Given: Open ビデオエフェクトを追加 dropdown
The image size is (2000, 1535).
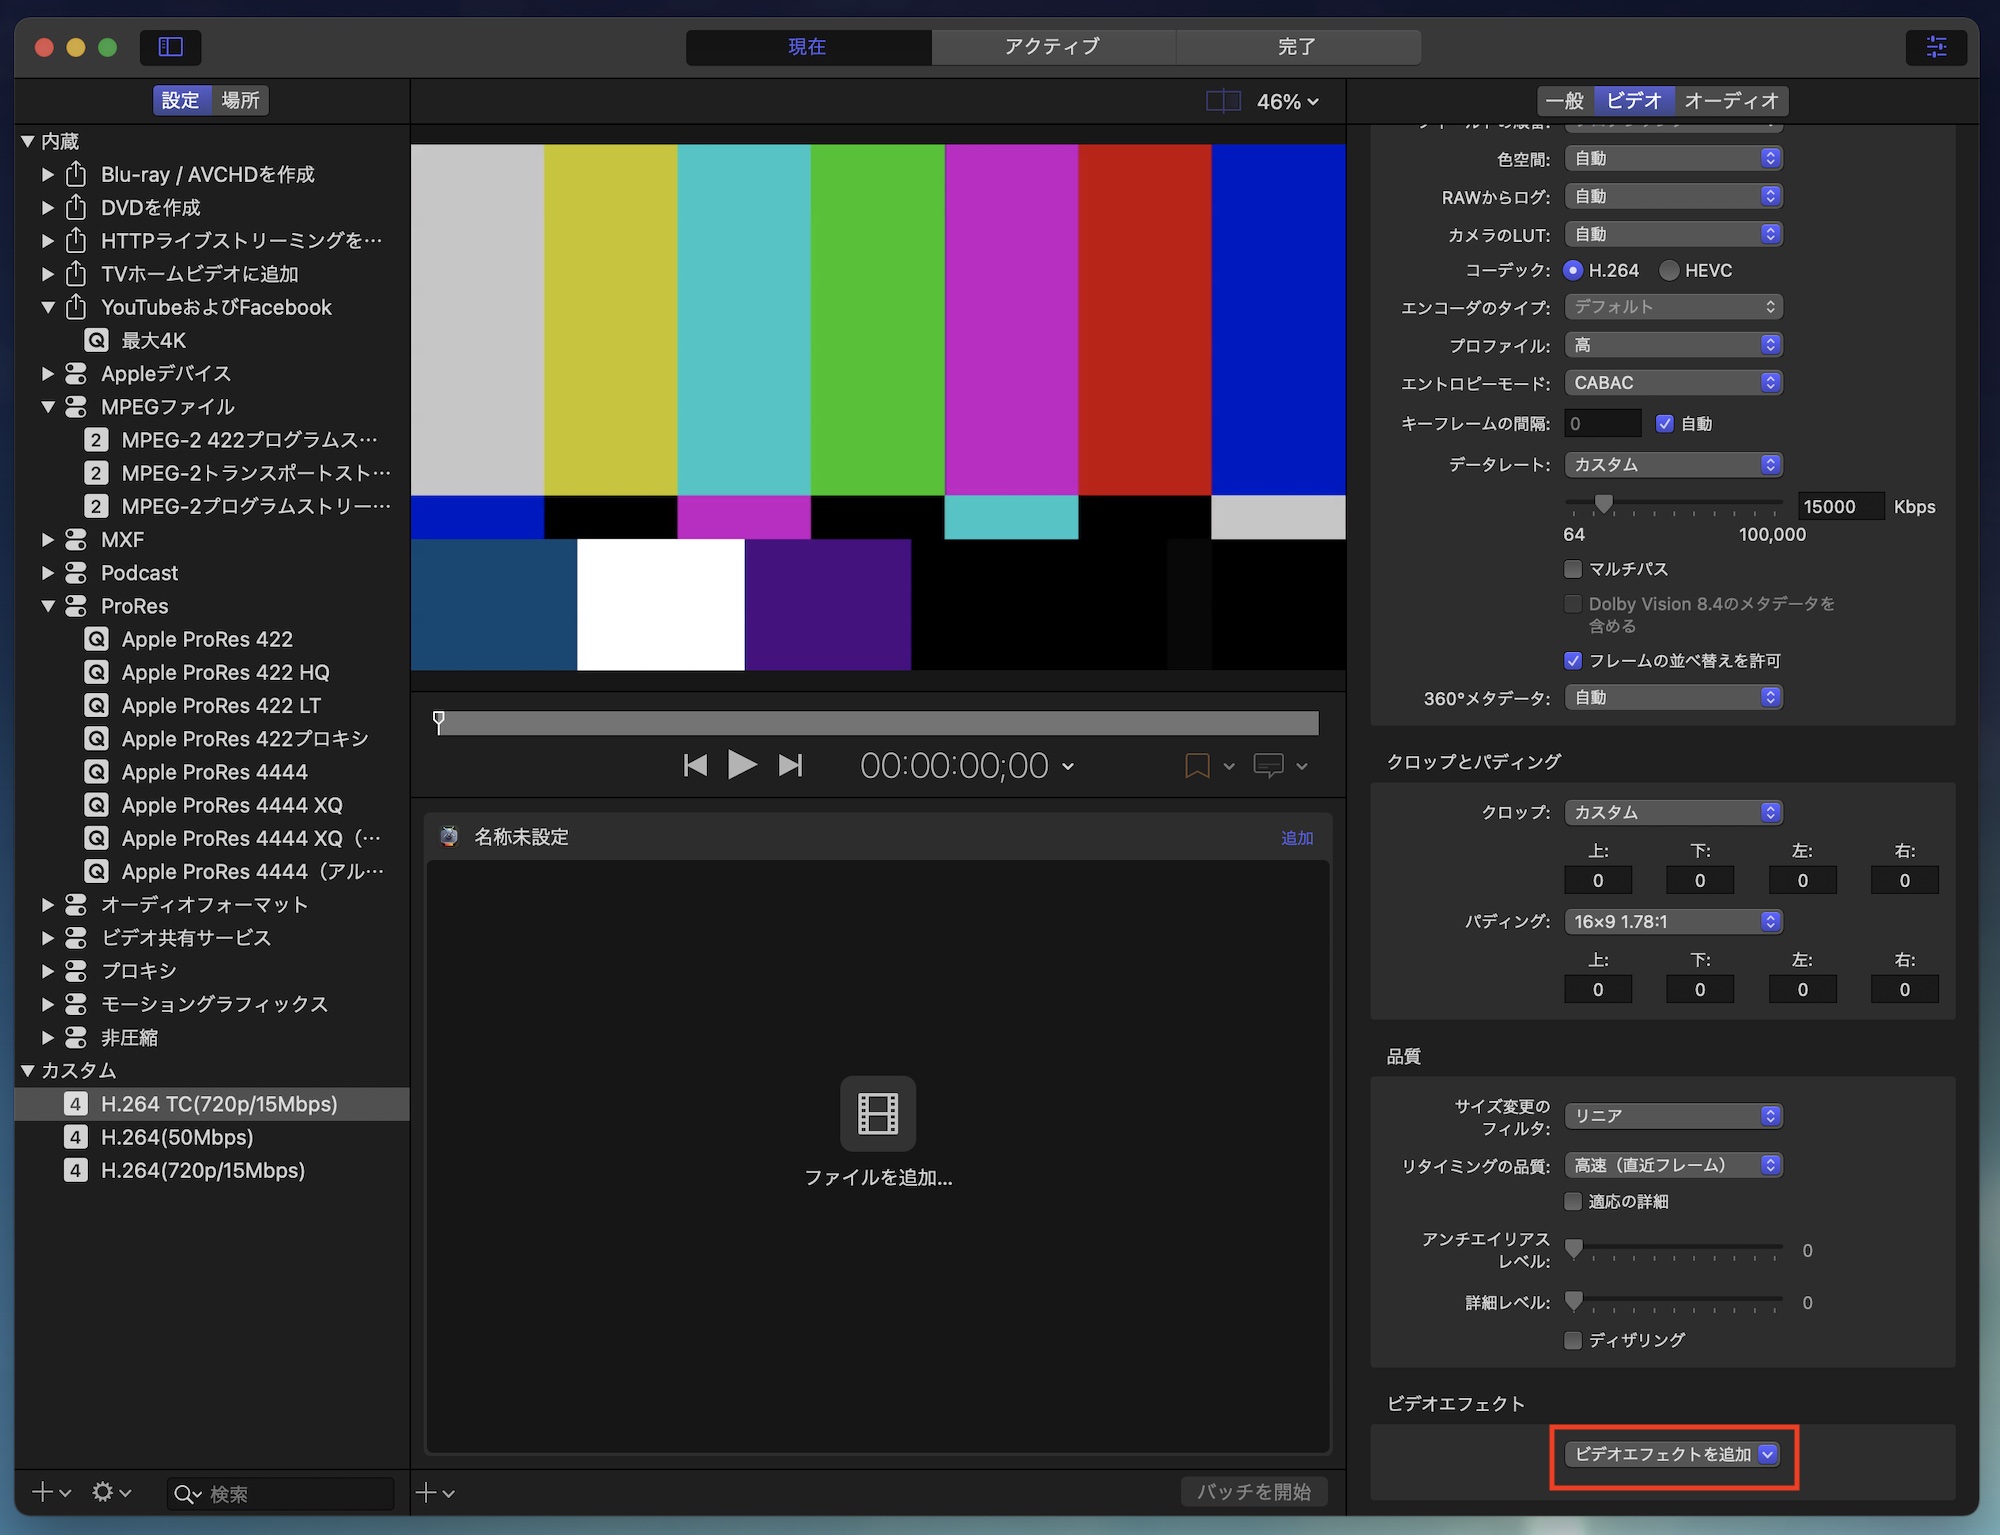Looking at the screenshot, I should click(1673, 1454).
